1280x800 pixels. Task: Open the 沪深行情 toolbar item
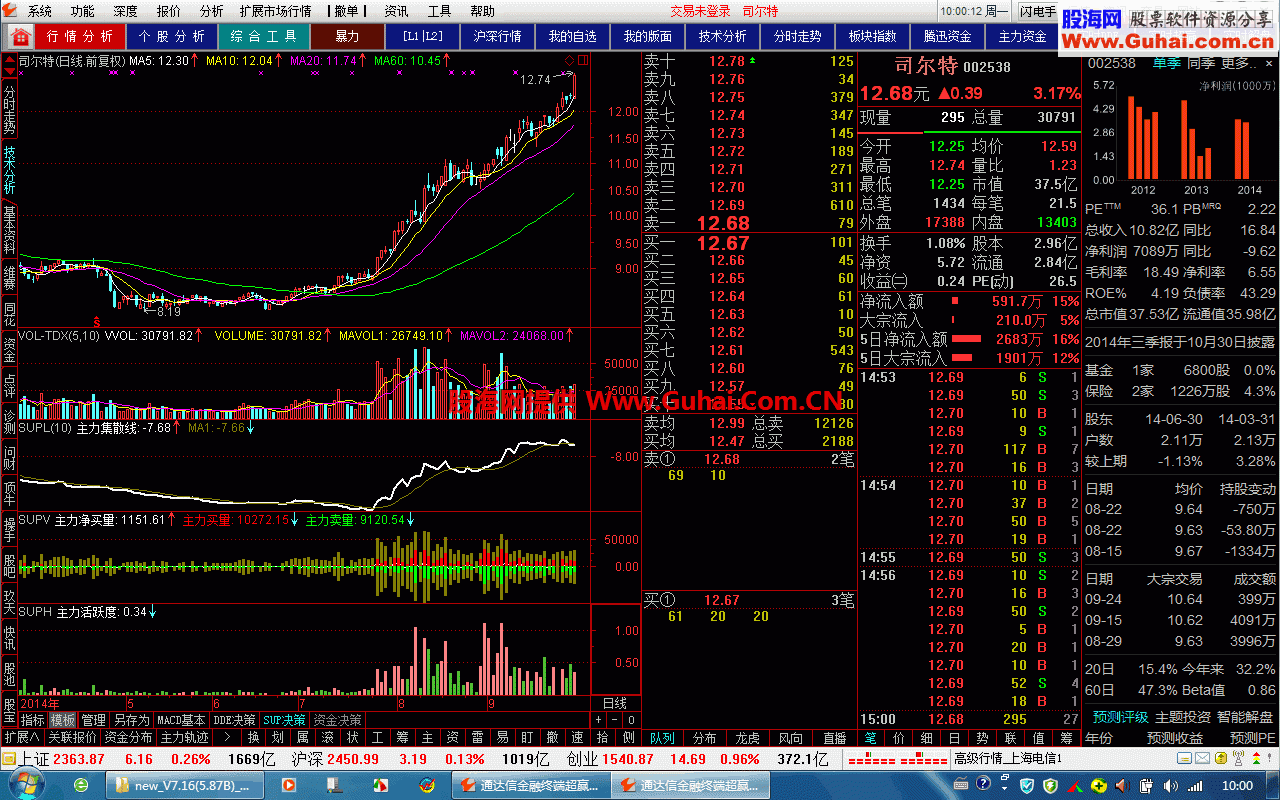pos(498,36)
